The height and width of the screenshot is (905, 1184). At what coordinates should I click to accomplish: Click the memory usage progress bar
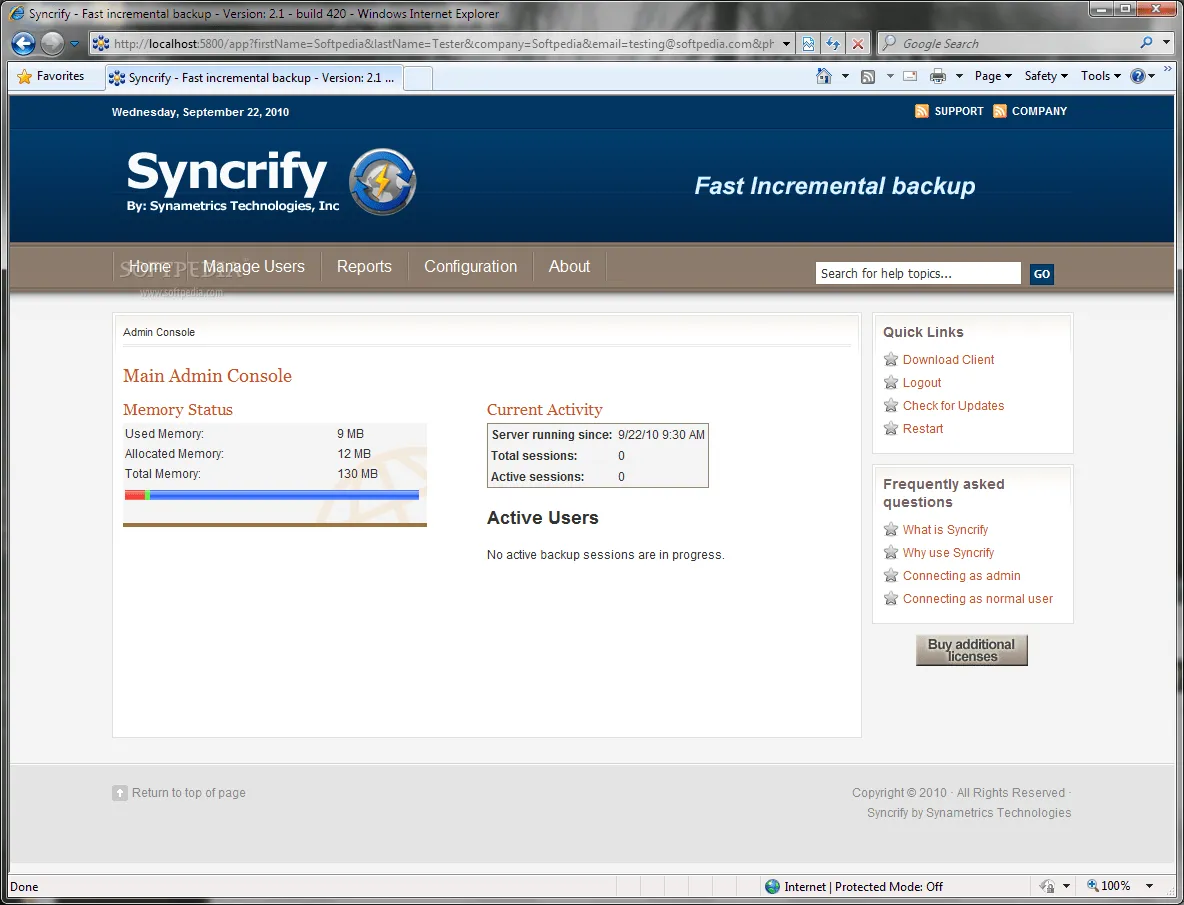274,494
